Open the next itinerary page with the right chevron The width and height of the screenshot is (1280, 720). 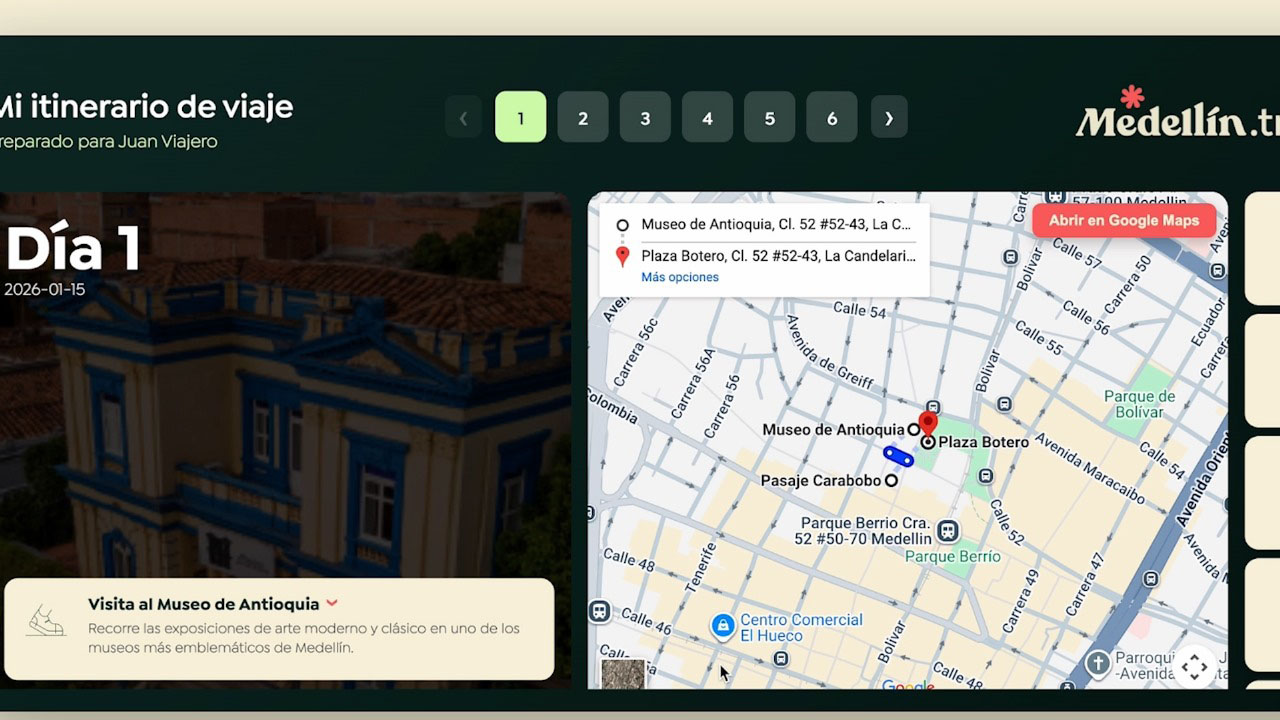(889, 117)
